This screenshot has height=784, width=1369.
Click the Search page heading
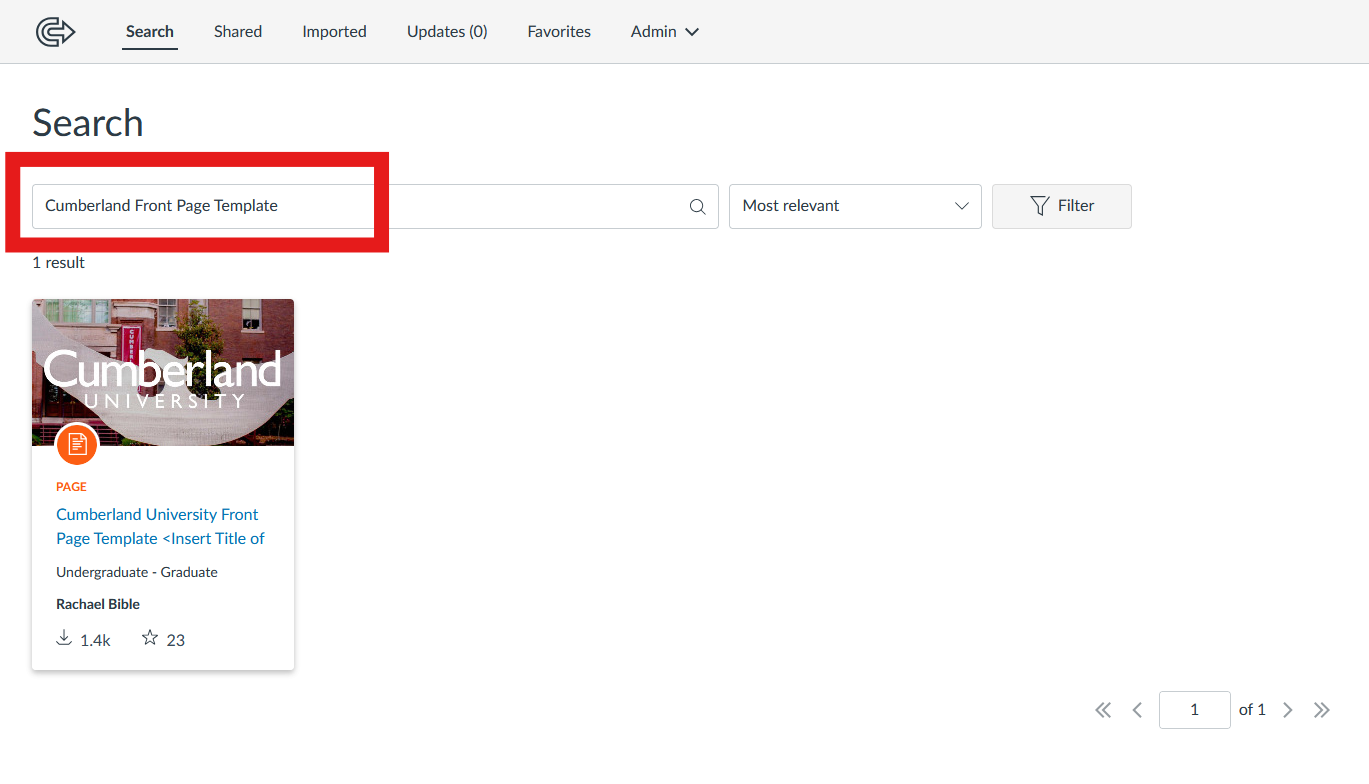click(x=88, y=123)
